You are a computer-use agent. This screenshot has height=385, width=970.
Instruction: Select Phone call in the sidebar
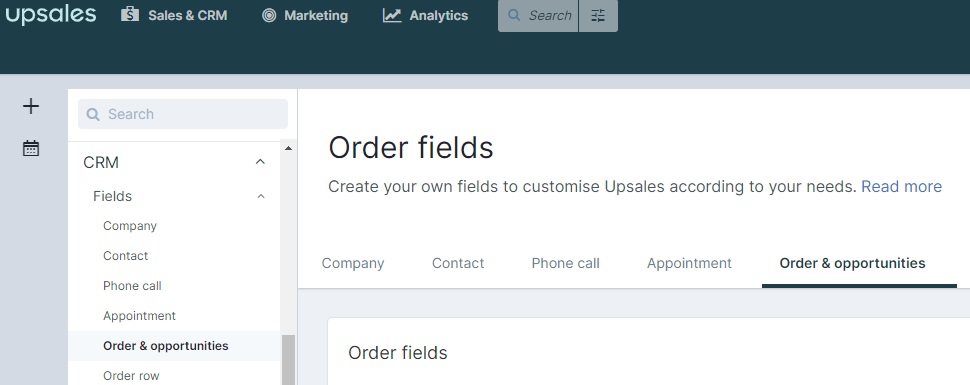[132, 286]
